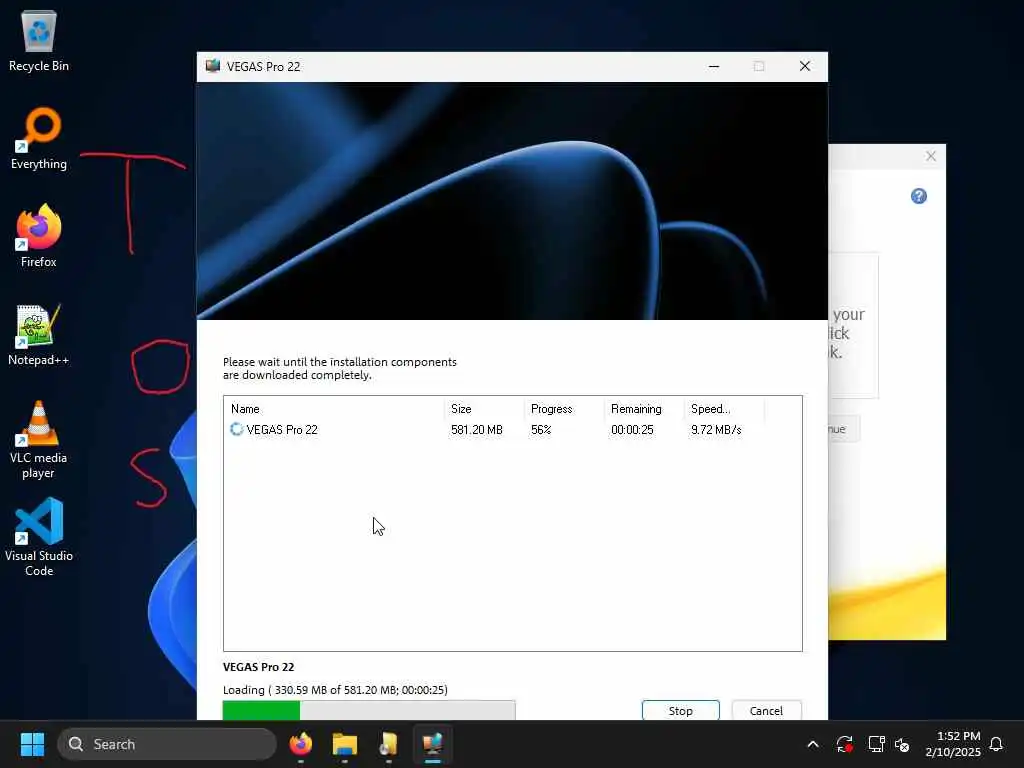Open the Notepad++ desktop shortcut
This screenshot has height=768, width=1024.
tap(39, 334)
